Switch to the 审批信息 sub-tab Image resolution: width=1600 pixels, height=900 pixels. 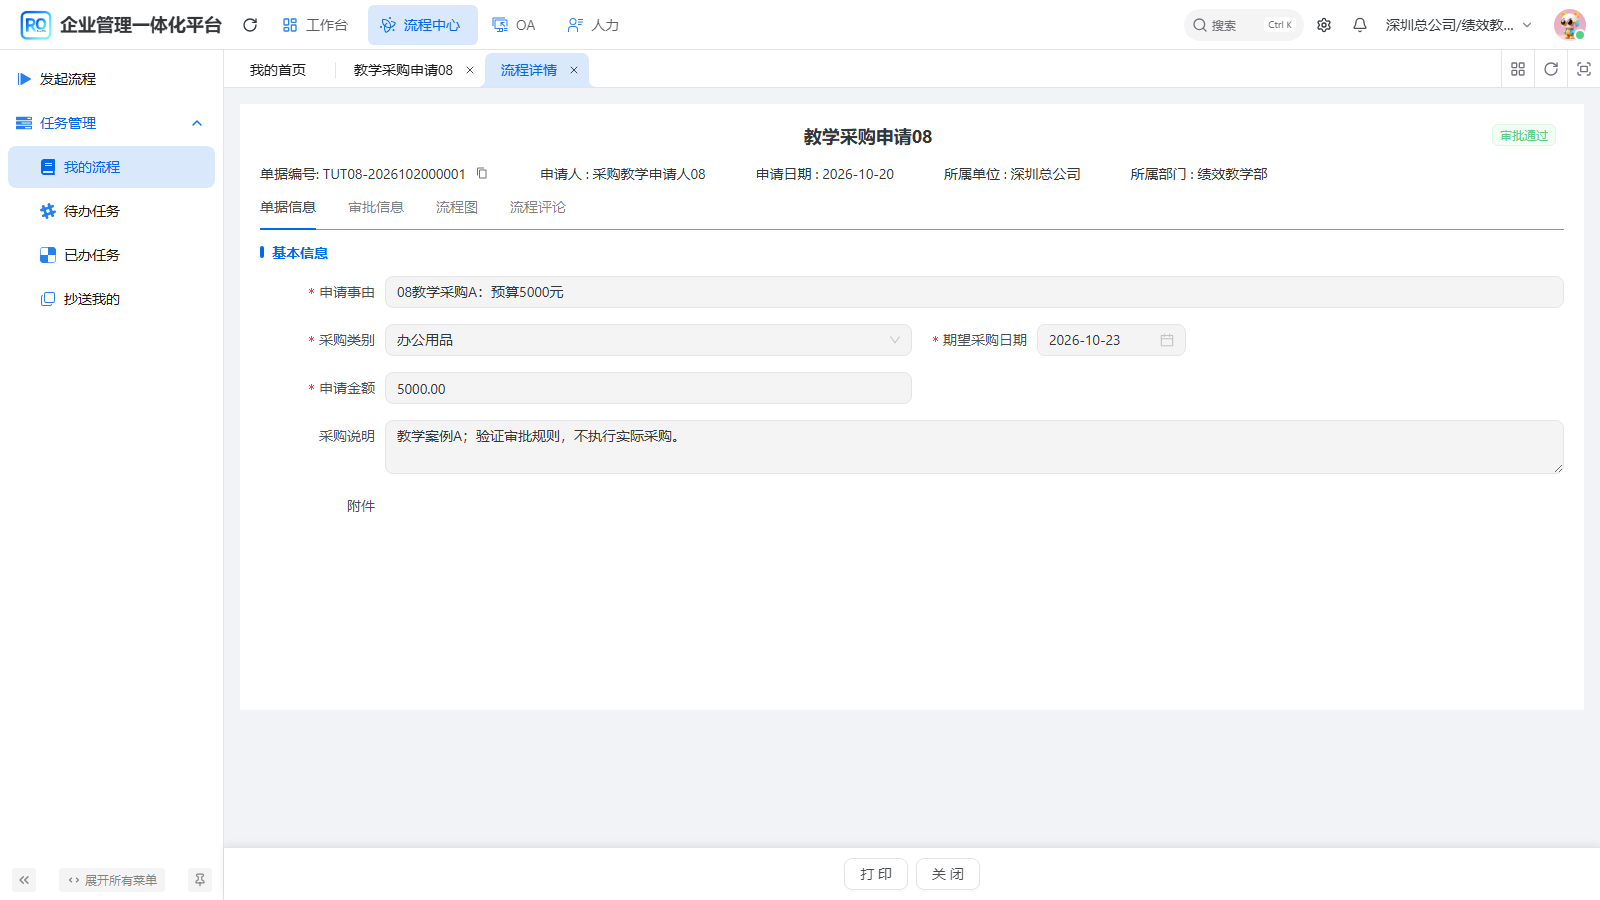(x=376, y=207)
